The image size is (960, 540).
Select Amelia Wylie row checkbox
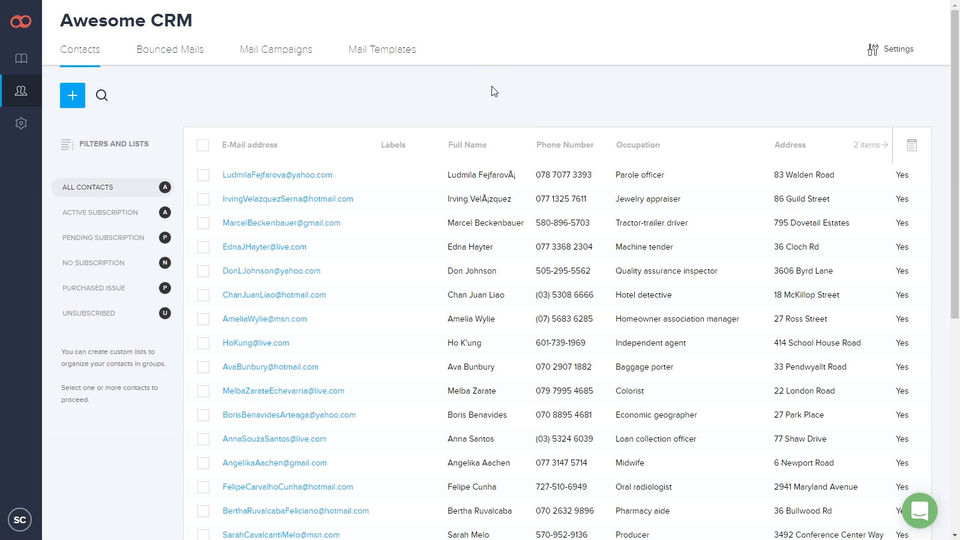pyautogui.click(x=203, y=319)
